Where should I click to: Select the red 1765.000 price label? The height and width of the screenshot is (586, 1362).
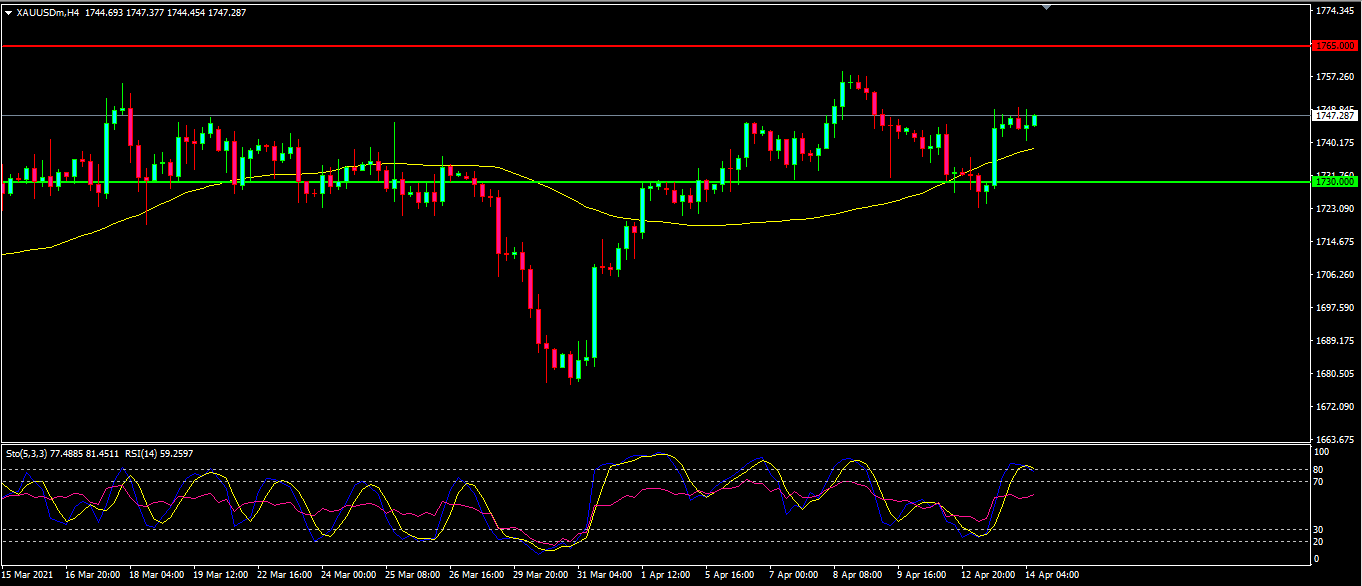[x=1335, y=46]
